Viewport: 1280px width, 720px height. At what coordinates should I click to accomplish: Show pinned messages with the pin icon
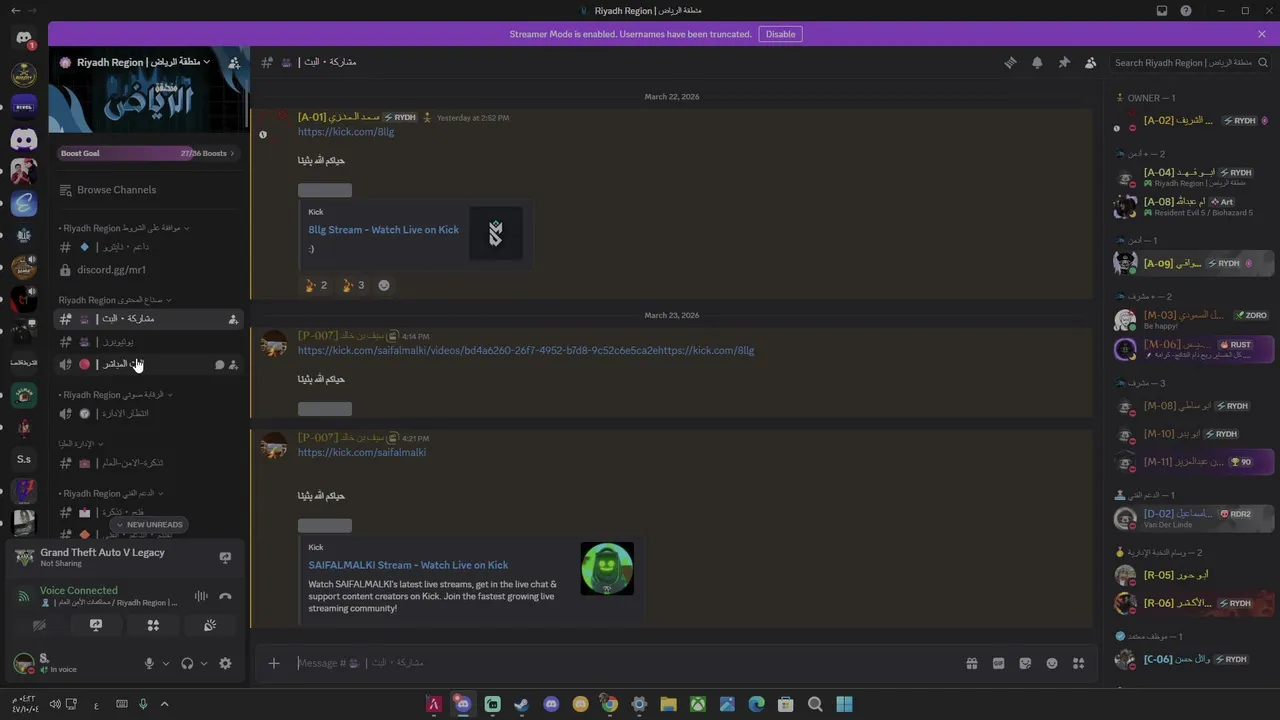coord(1064,62)
